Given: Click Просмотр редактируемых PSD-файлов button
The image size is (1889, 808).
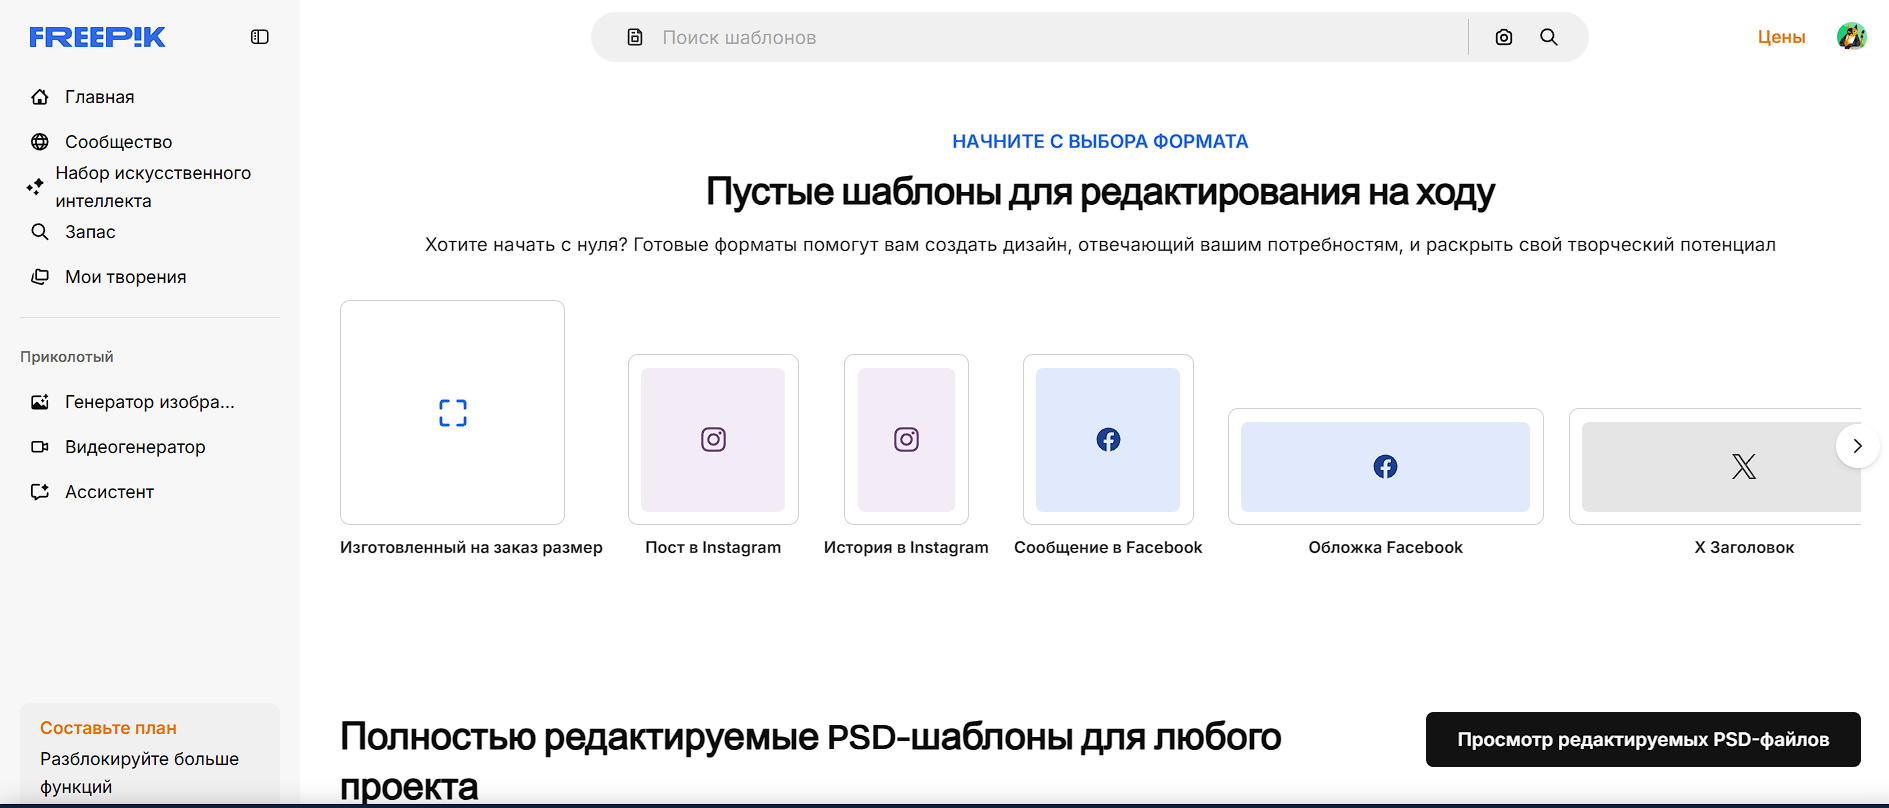Looking at the screenshot, I should 1642,740.
